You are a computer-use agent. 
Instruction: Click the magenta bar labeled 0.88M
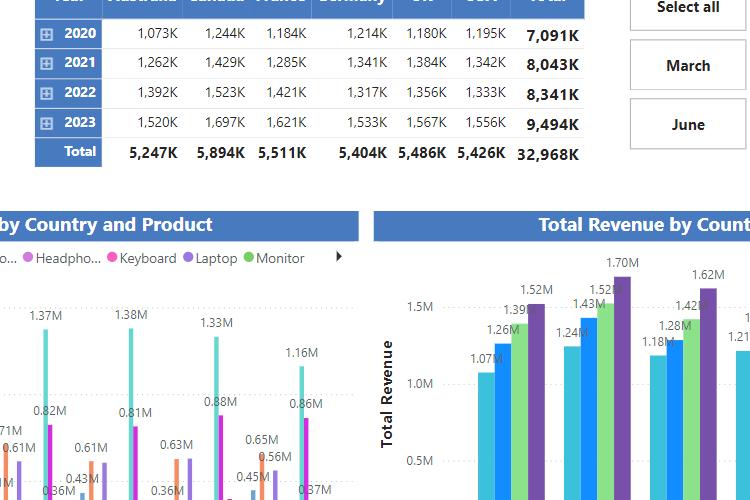[221, 457]
